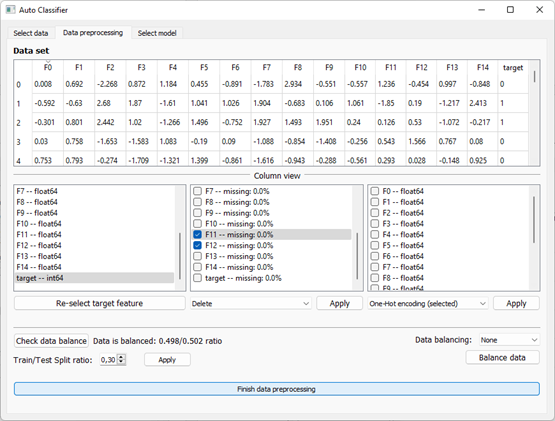Click the F0 column header

pos(48,67)
